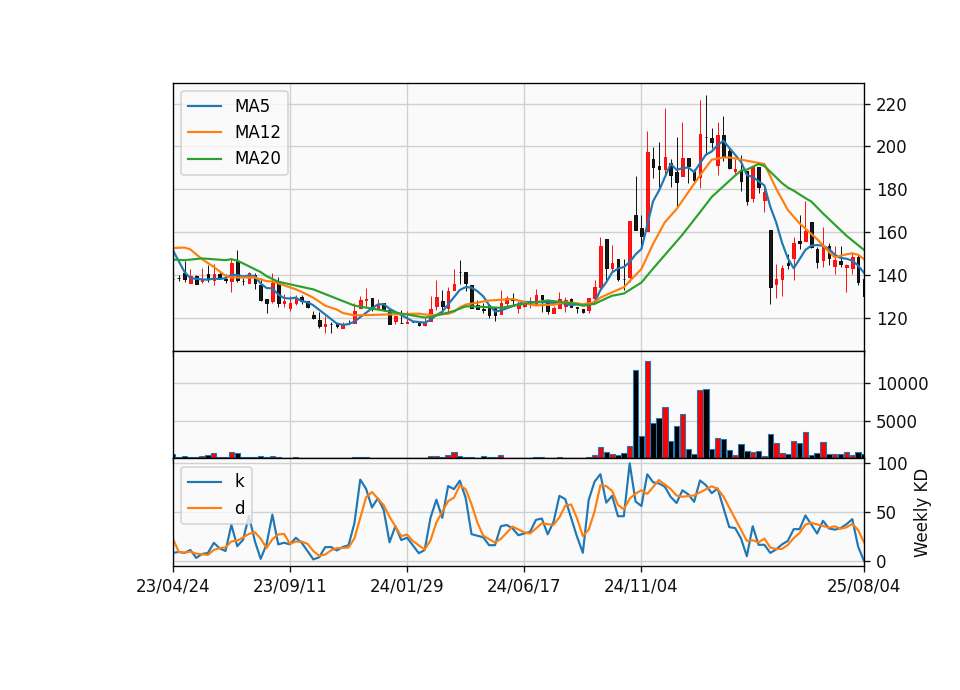Click the orange d legend line sample
This screenshot has height=690, width=960.
pyautogui.click(x=204, y=508)
